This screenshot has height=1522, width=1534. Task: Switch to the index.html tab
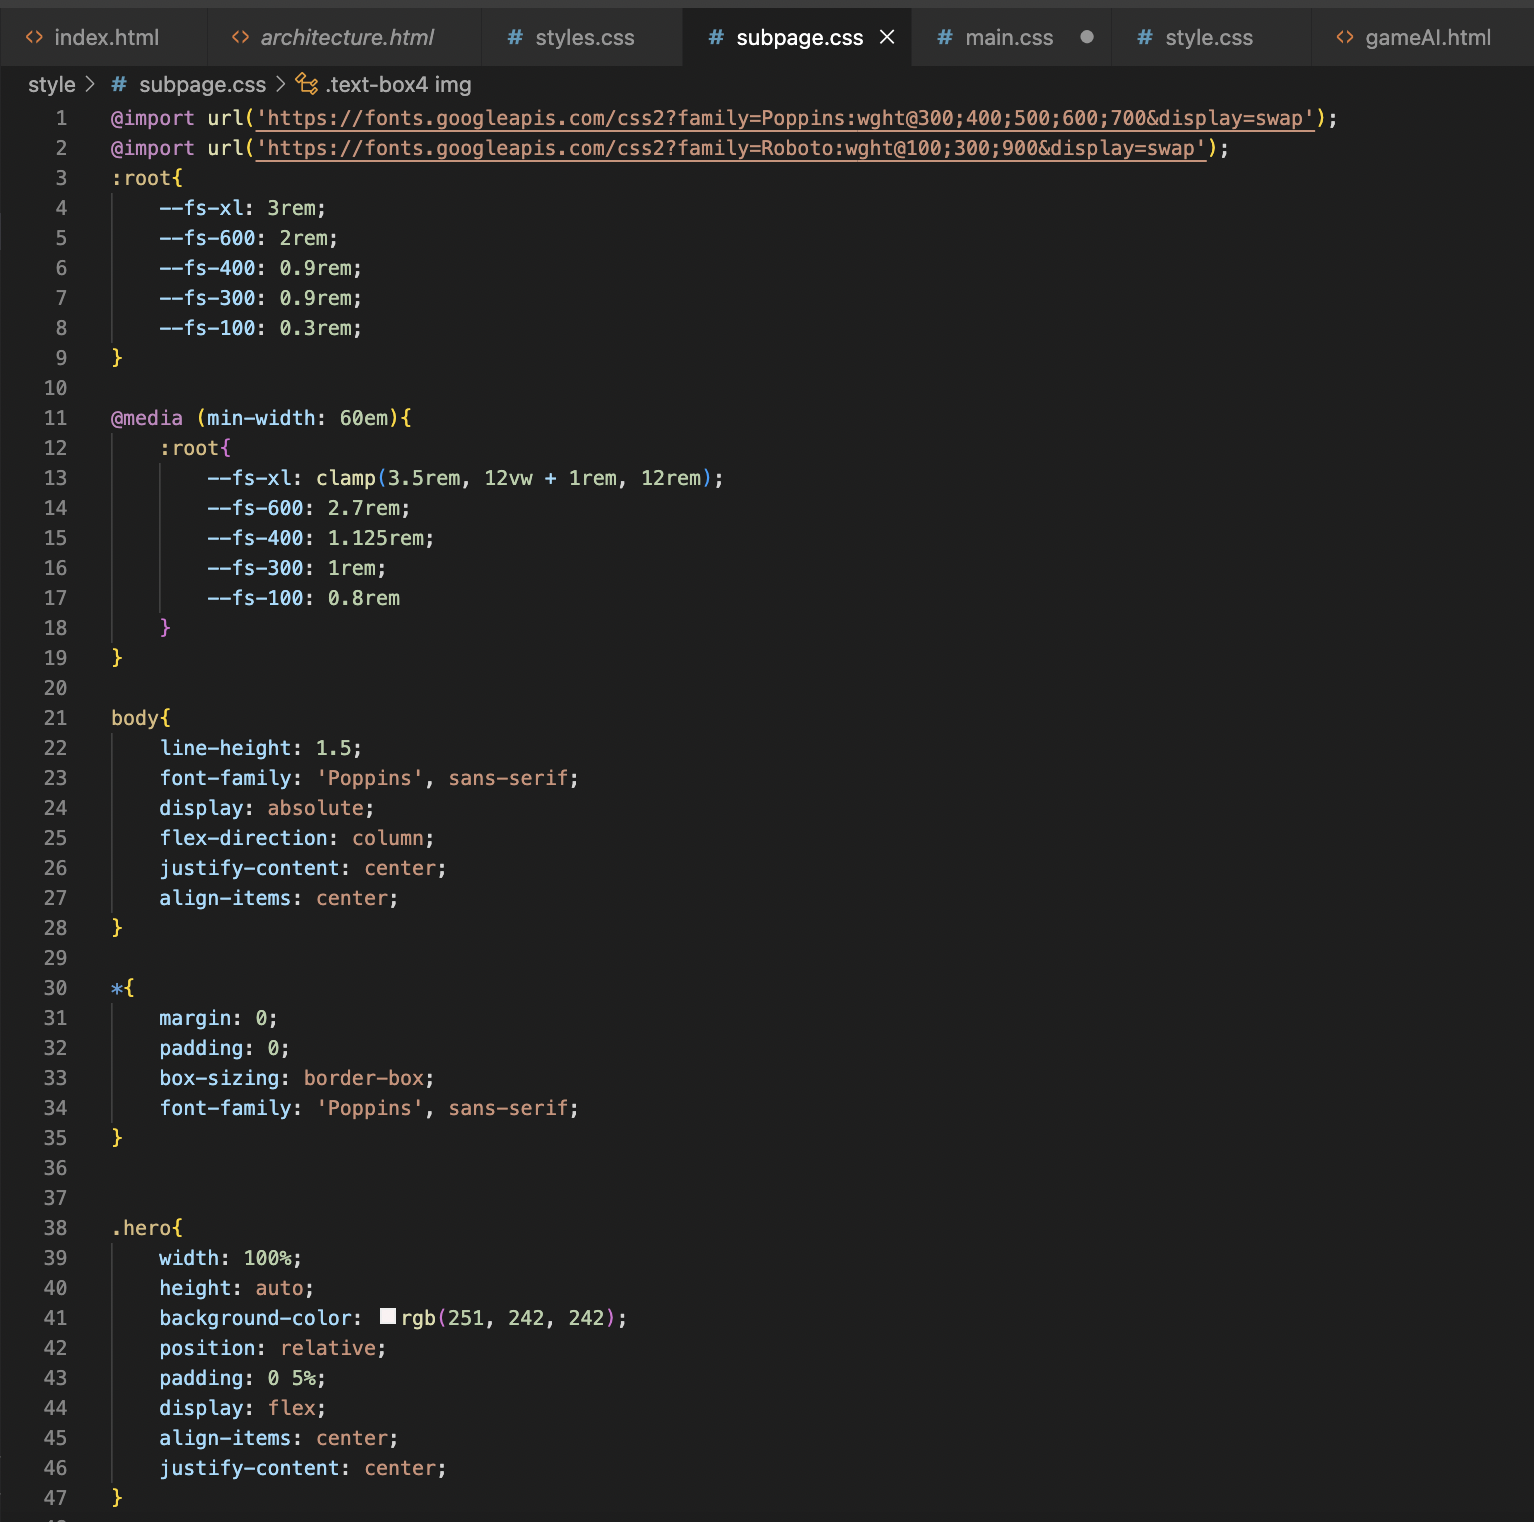pos(104,37)
